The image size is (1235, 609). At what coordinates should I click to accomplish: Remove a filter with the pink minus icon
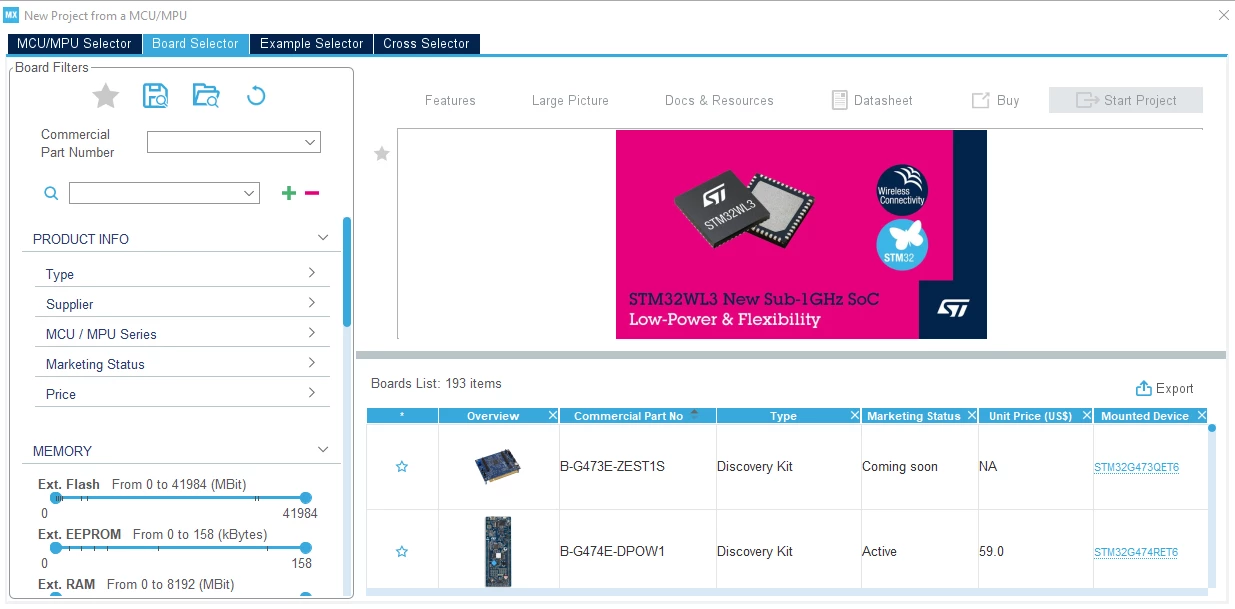tap(312, 193)
